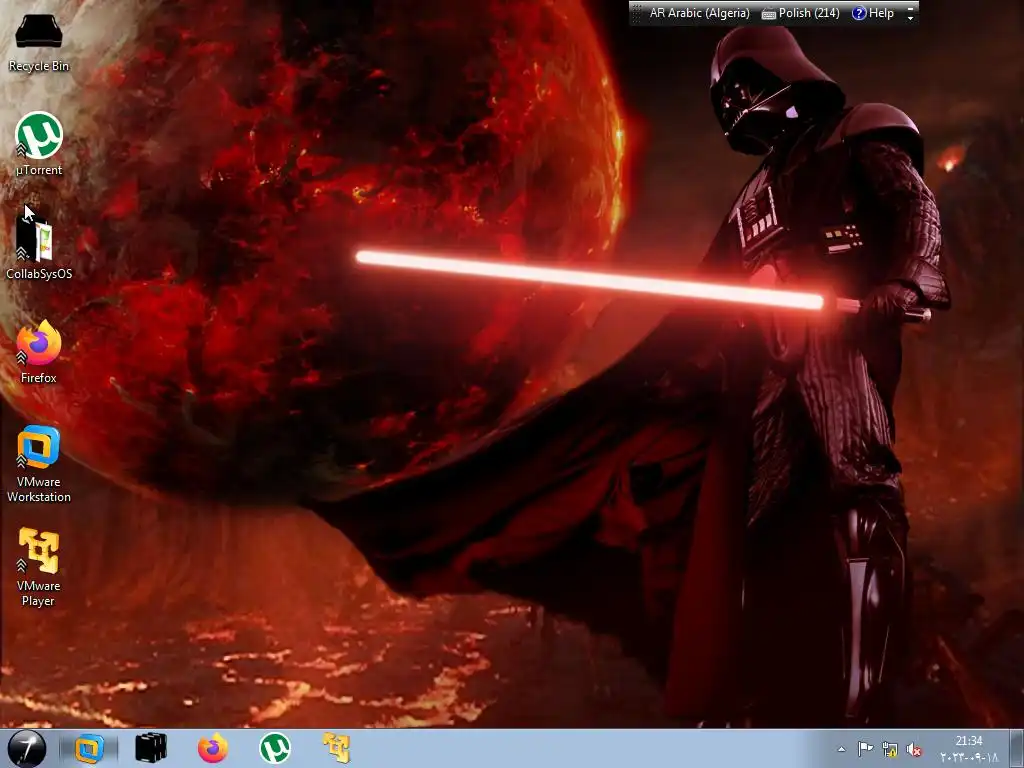The image size is (1024, 768).
Task: Select the Firefox desktop shortcut
Action: (39, 353)
